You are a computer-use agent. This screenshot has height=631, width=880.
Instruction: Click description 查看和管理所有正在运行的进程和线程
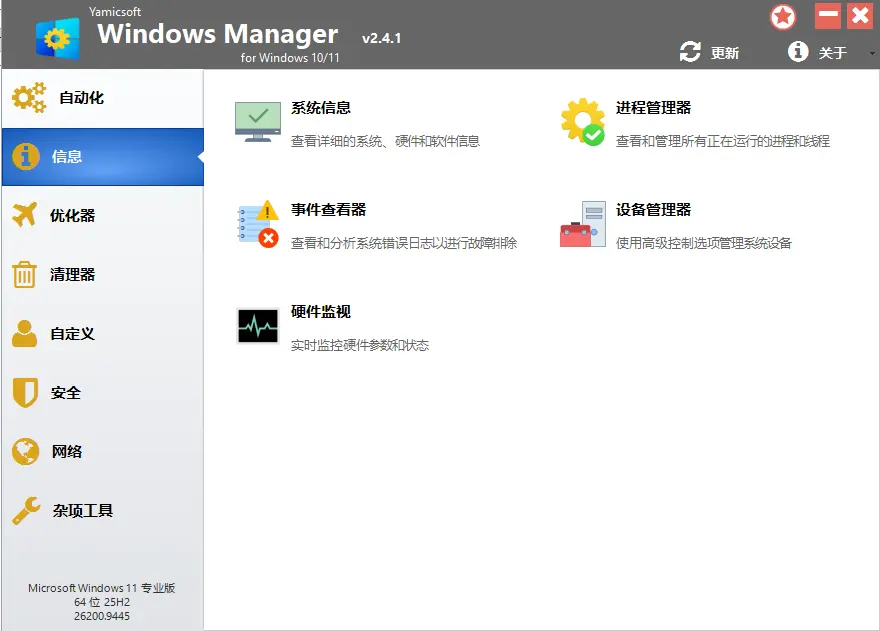(722, 141)
